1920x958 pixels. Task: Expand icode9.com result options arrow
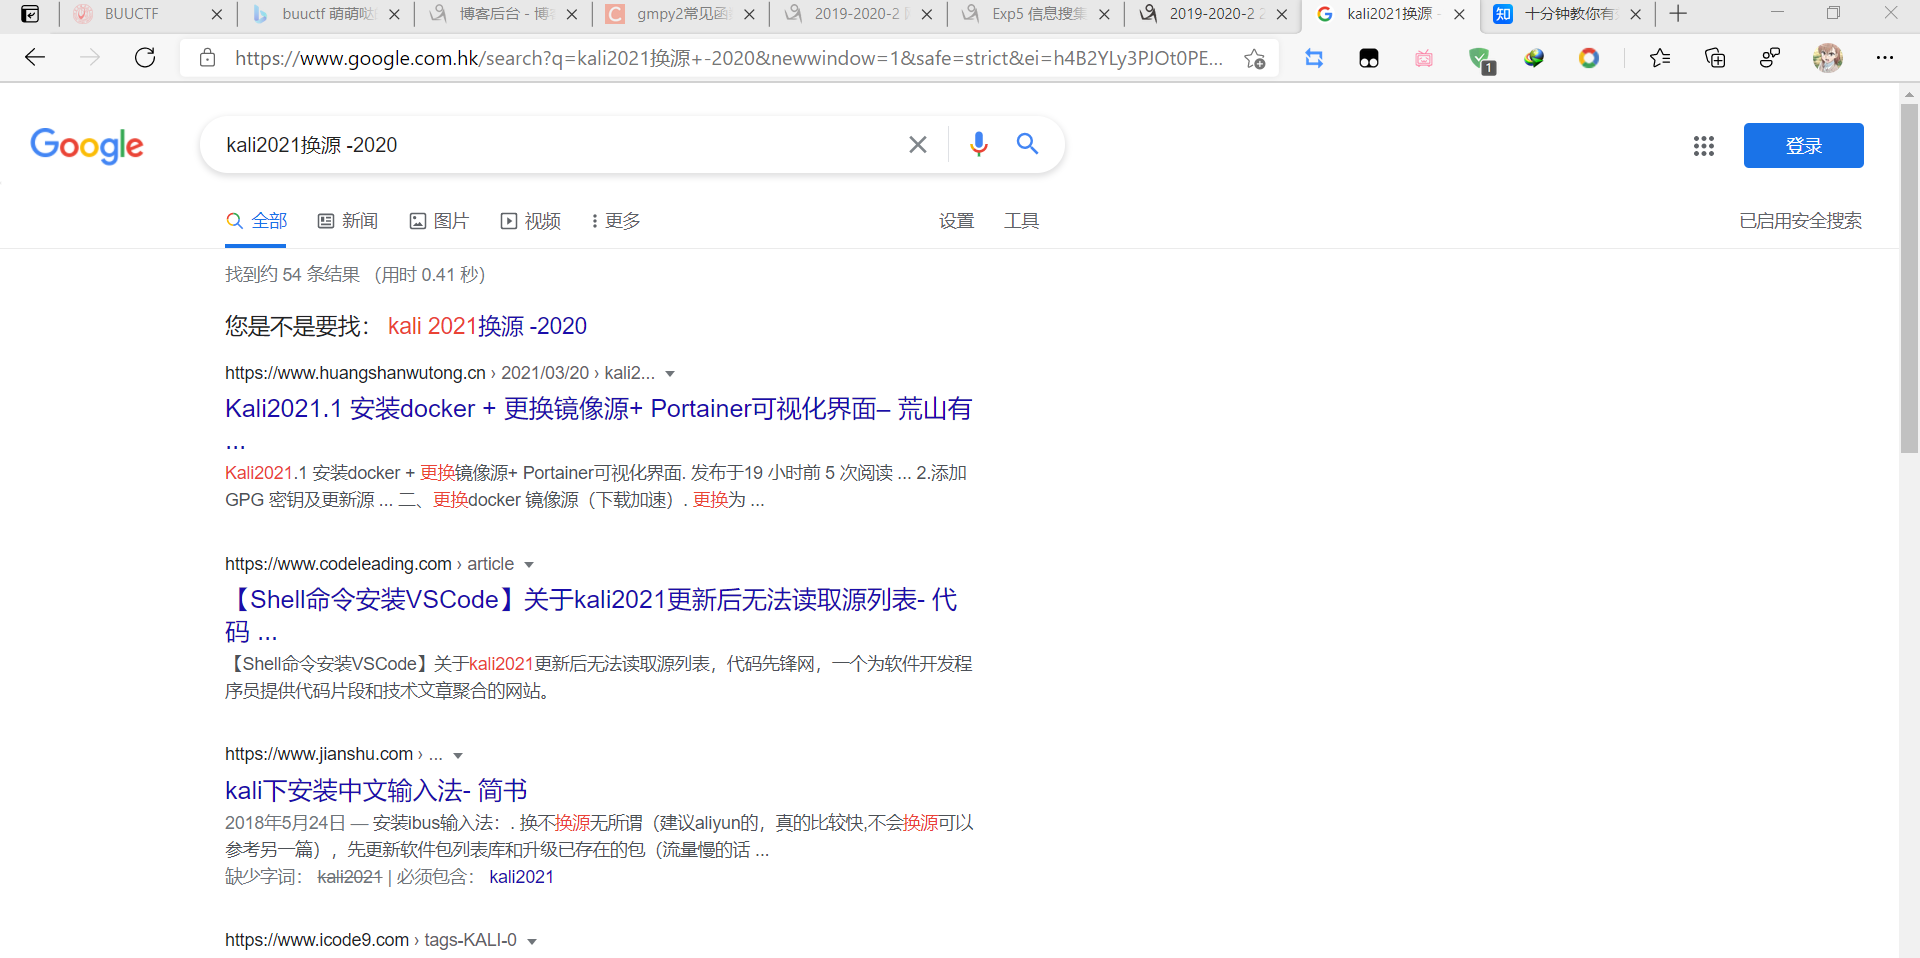pos(532,941)
